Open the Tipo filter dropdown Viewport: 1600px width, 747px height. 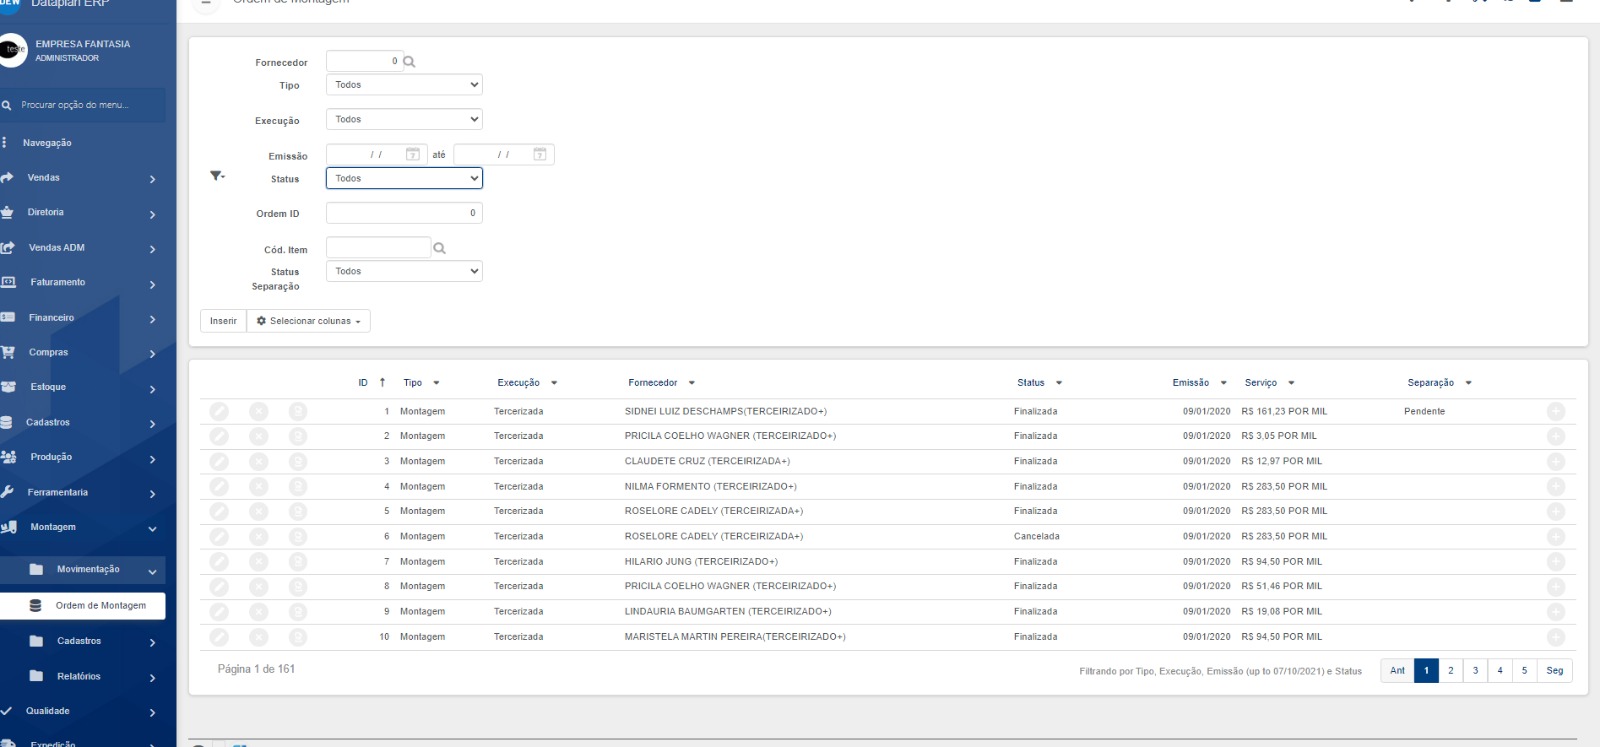(404, 85)
